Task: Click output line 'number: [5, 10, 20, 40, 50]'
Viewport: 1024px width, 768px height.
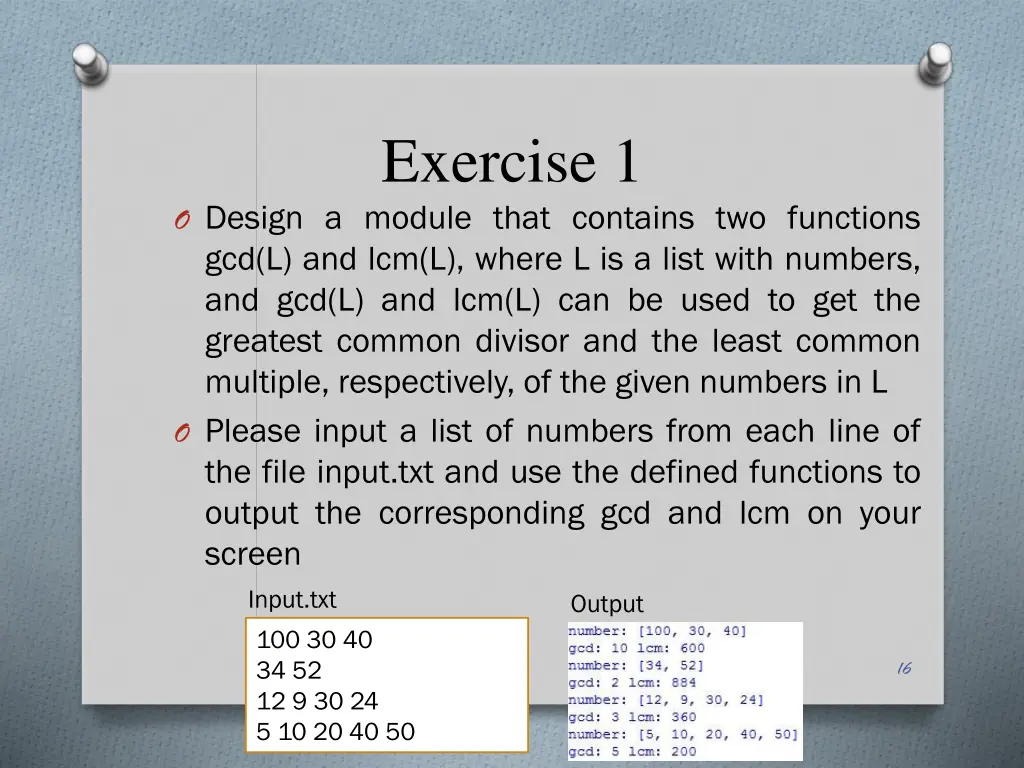Action: [x=683, y=734]
